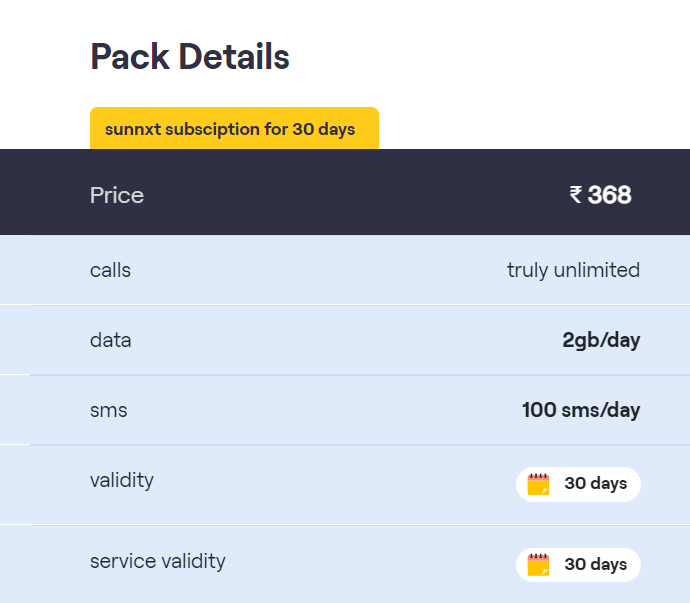
Task: Click the calendar icon beside service validity
Action: pos(539,564)
